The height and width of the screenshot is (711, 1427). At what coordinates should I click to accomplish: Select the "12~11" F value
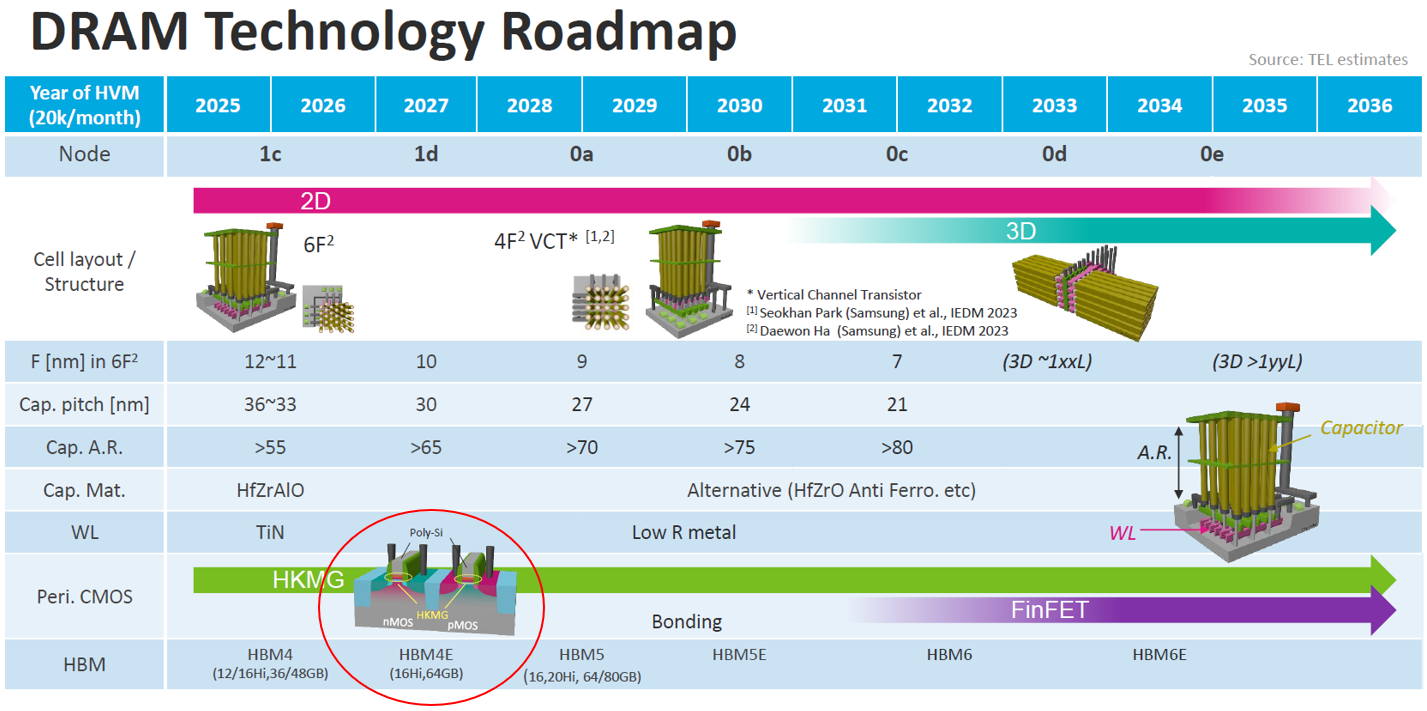270,361
